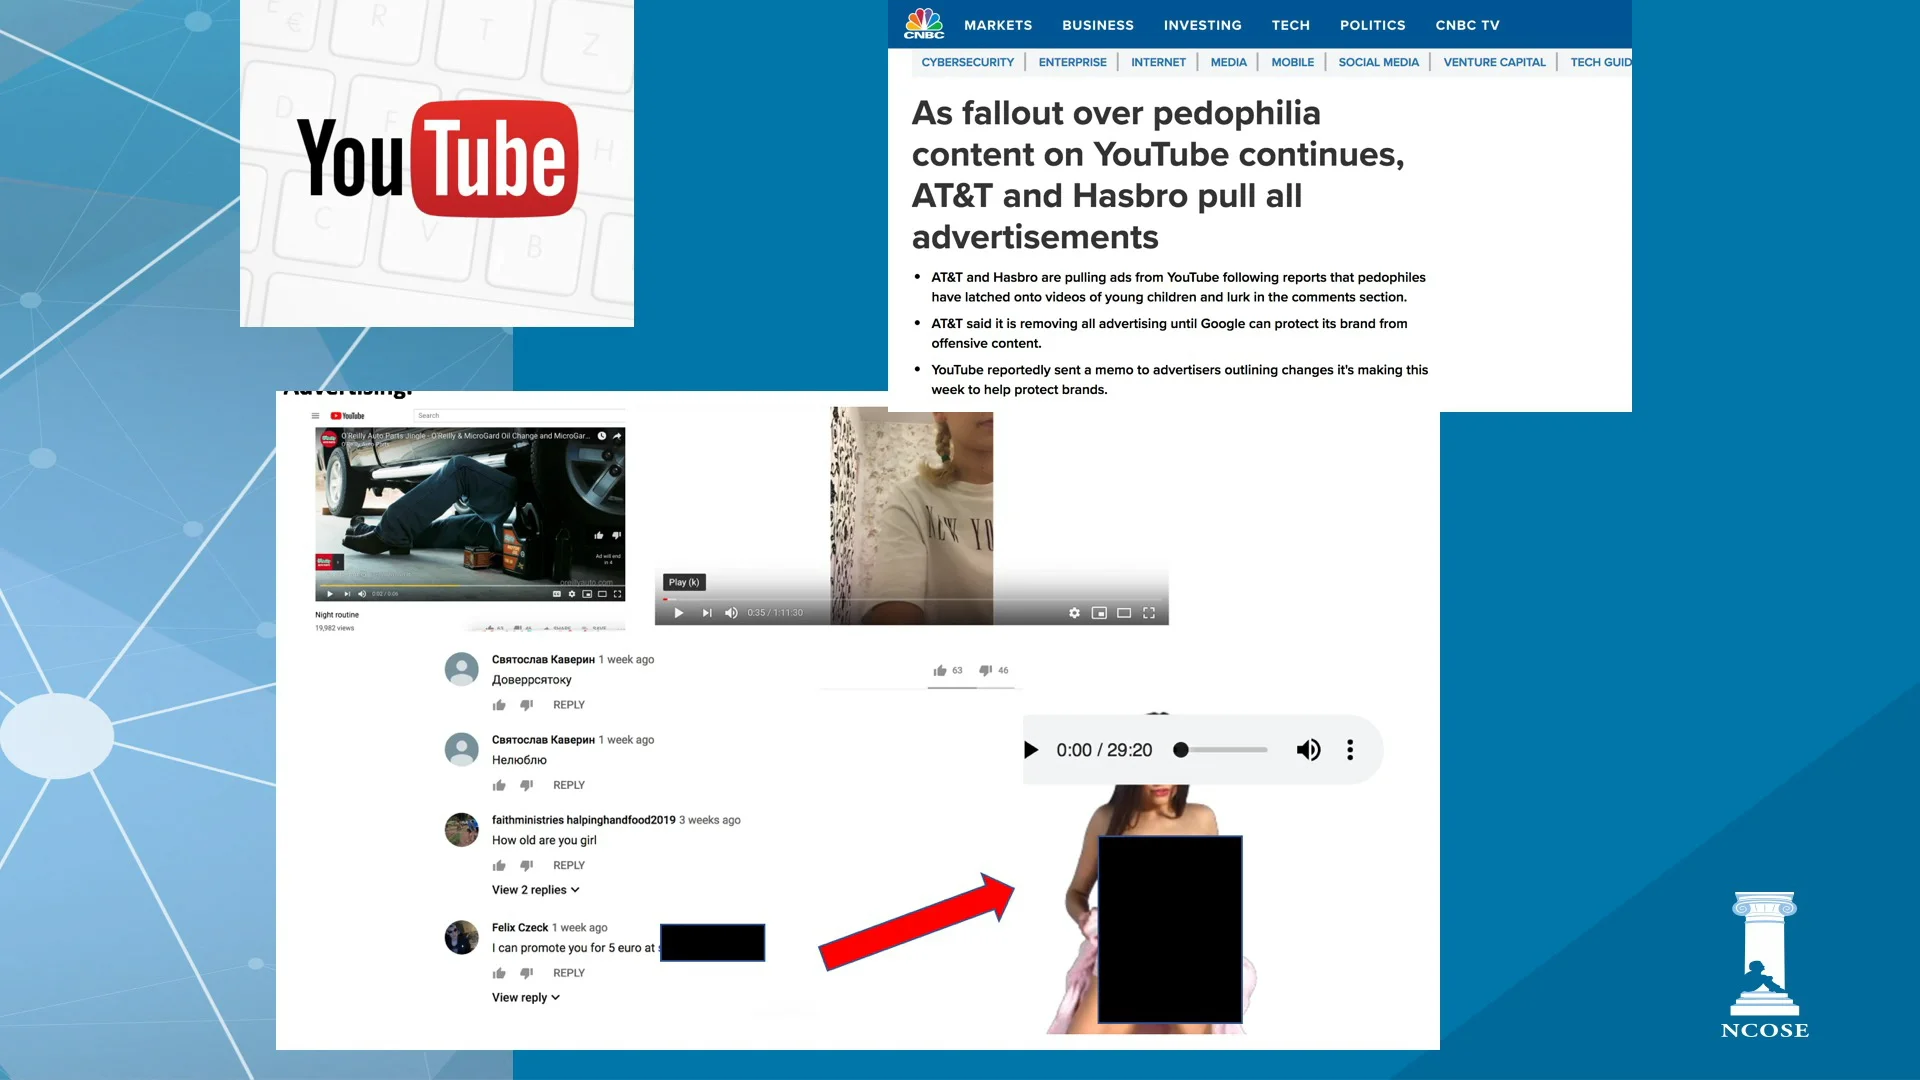
Task: Select the CYBERSECURITY sub-tab
Action: tap(967, 62)
